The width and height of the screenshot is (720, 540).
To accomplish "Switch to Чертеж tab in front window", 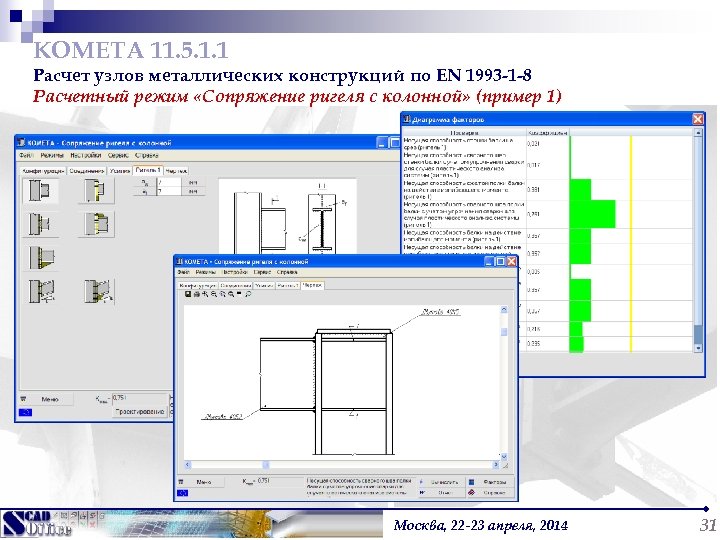I will pos(312,285).
